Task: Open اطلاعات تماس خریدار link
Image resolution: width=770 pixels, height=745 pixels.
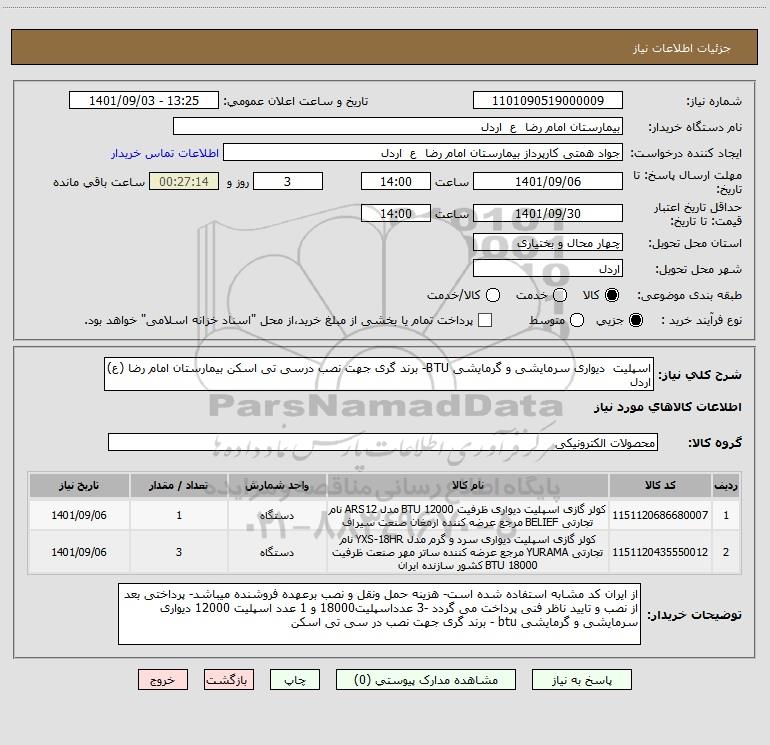Action: 165,153
